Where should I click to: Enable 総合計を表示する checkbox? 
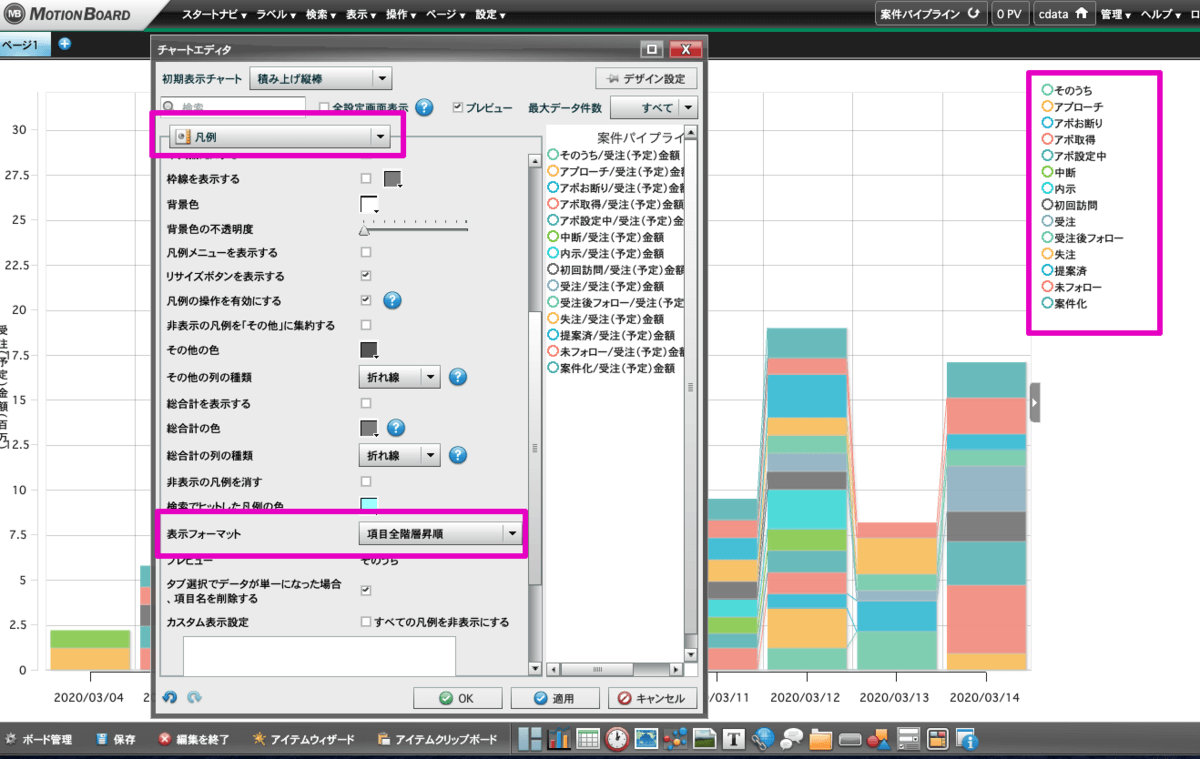click(366, 403)
